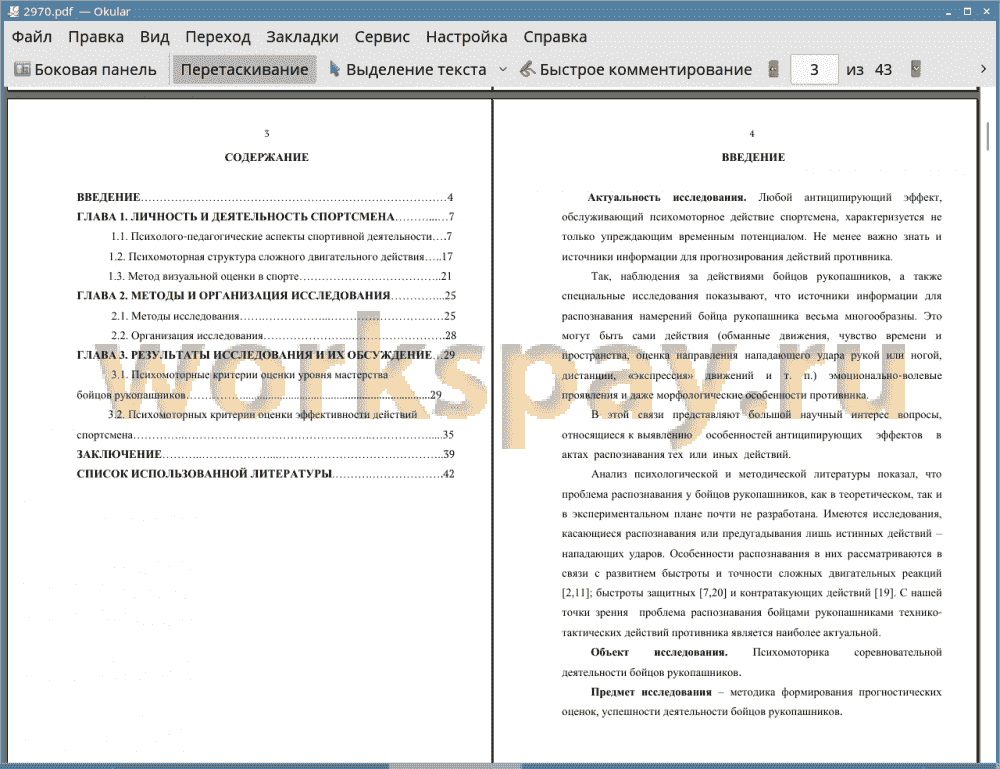Activate Перетаскивание browse mode
This screenshot has height=769, width=1000.
[x=244, y=70]
